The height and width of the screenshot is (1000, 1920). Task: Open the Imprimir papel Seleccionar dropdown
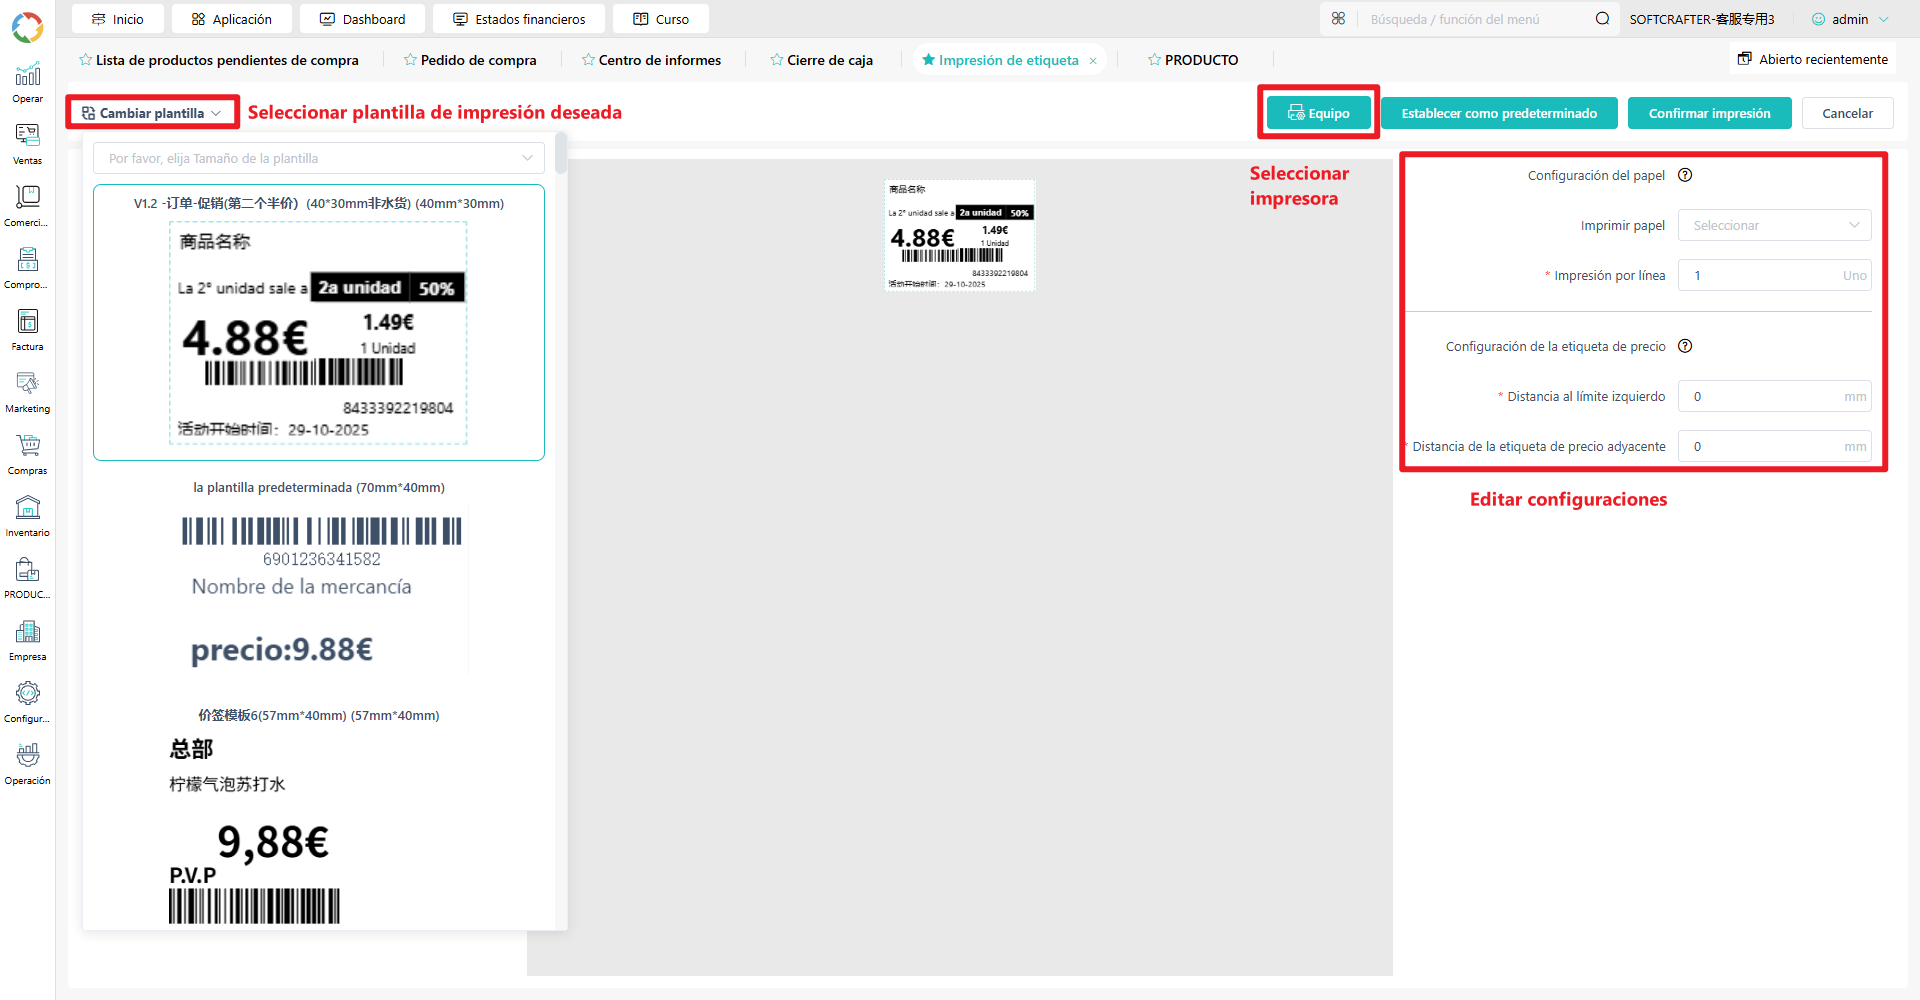[1774, 225]
